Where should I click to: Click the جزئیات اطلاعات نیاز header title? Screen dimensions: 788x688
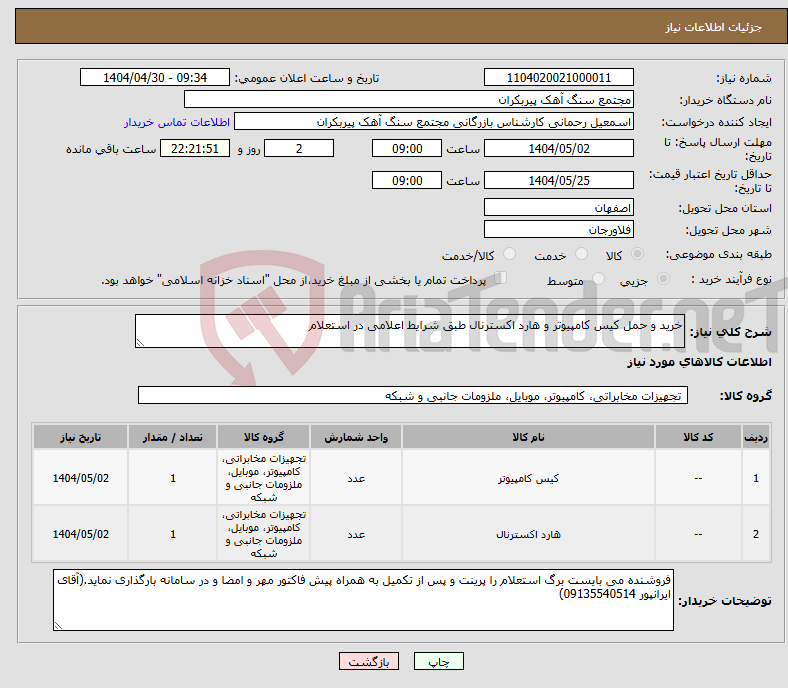(714, 27)
